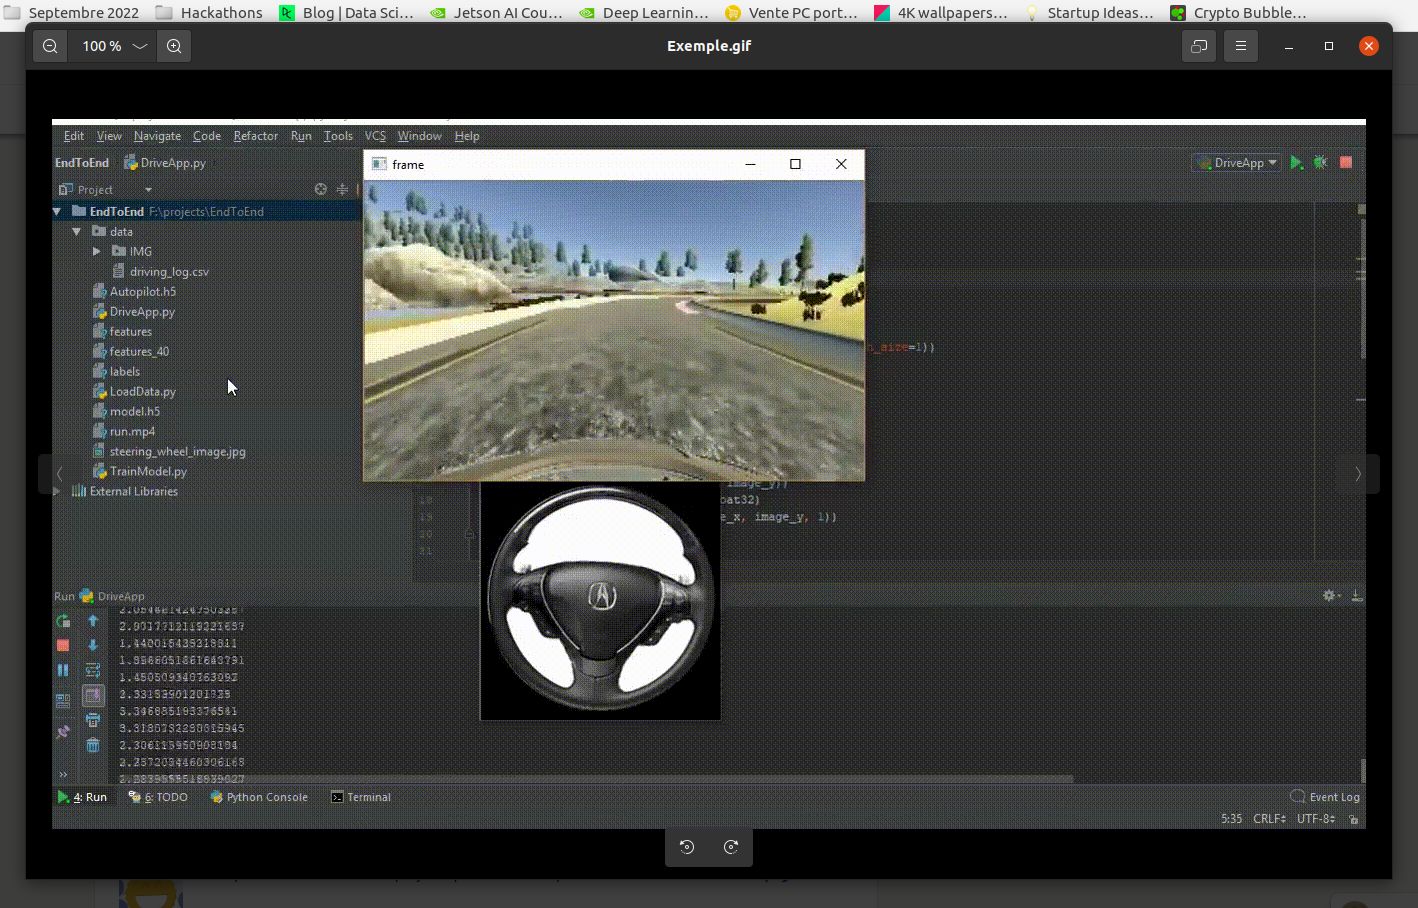Image resolution: width=1418 pixels, height=908 pixels.
Task: Rotate image counterclockwise
Action: 687,847
